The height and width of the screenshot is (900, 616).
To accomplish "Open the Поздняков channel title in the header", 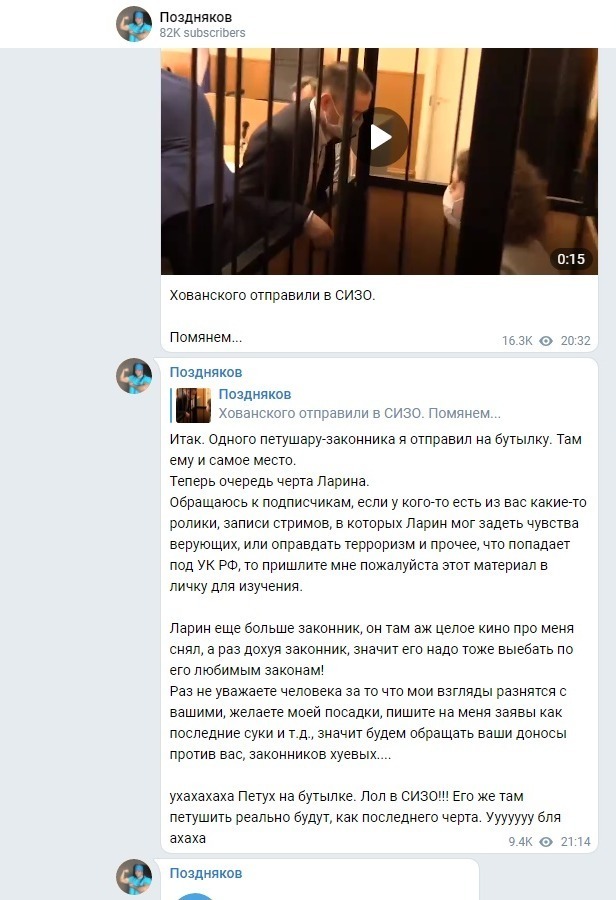I will click(196, 17).
